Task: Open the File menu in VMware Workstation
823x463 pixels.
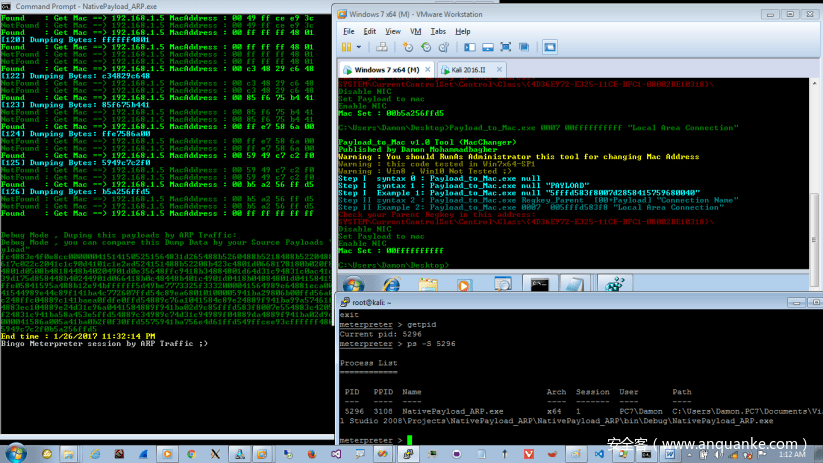Action: click(x=349, y=31)
